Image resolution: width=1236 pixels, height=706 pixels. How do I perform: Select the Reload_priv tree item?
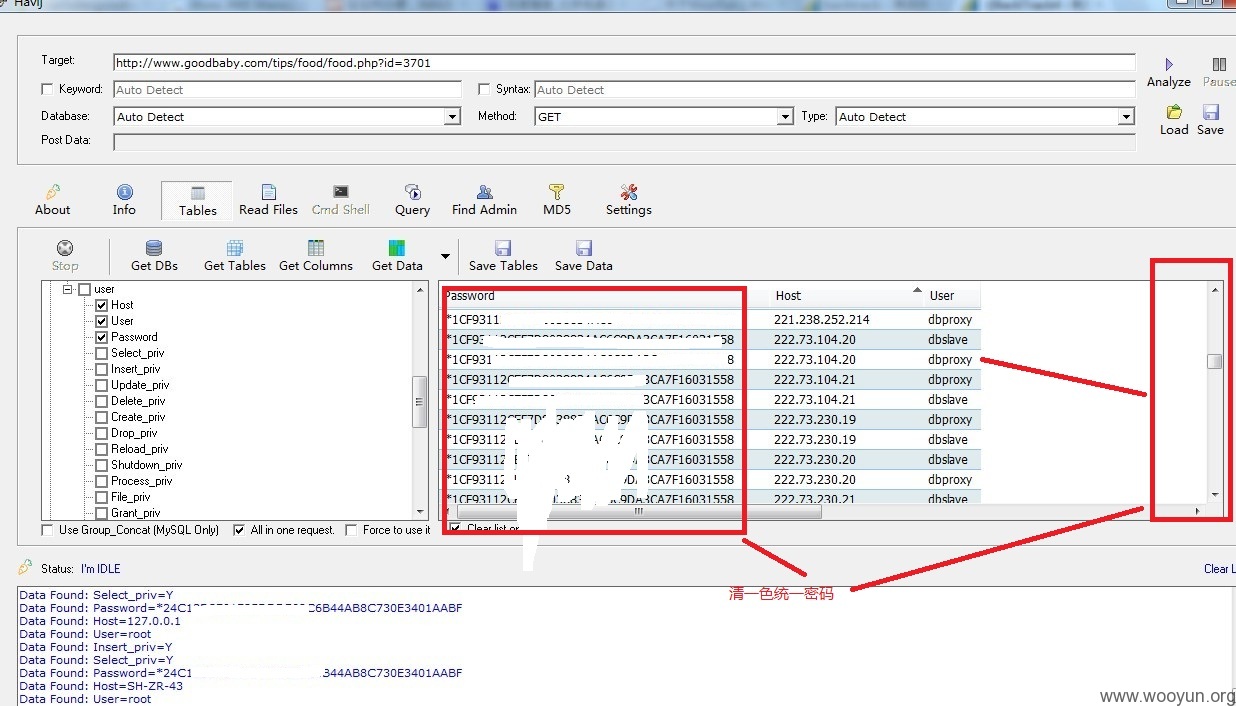click(x=139, y=449)
